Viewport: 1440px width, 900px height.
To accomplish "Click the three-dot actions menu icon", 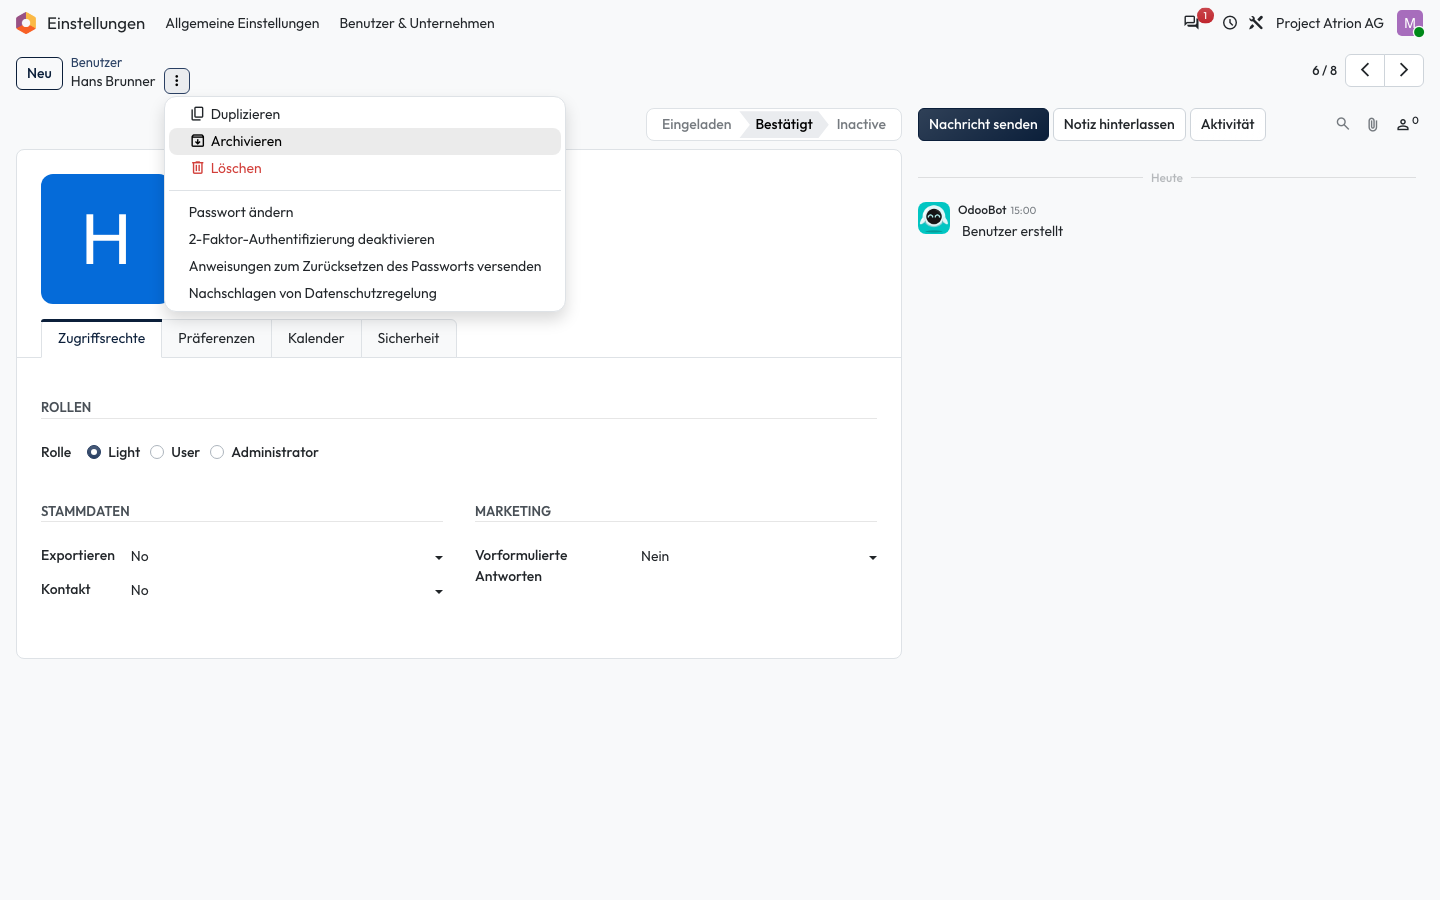I will (x=177, y=81).
